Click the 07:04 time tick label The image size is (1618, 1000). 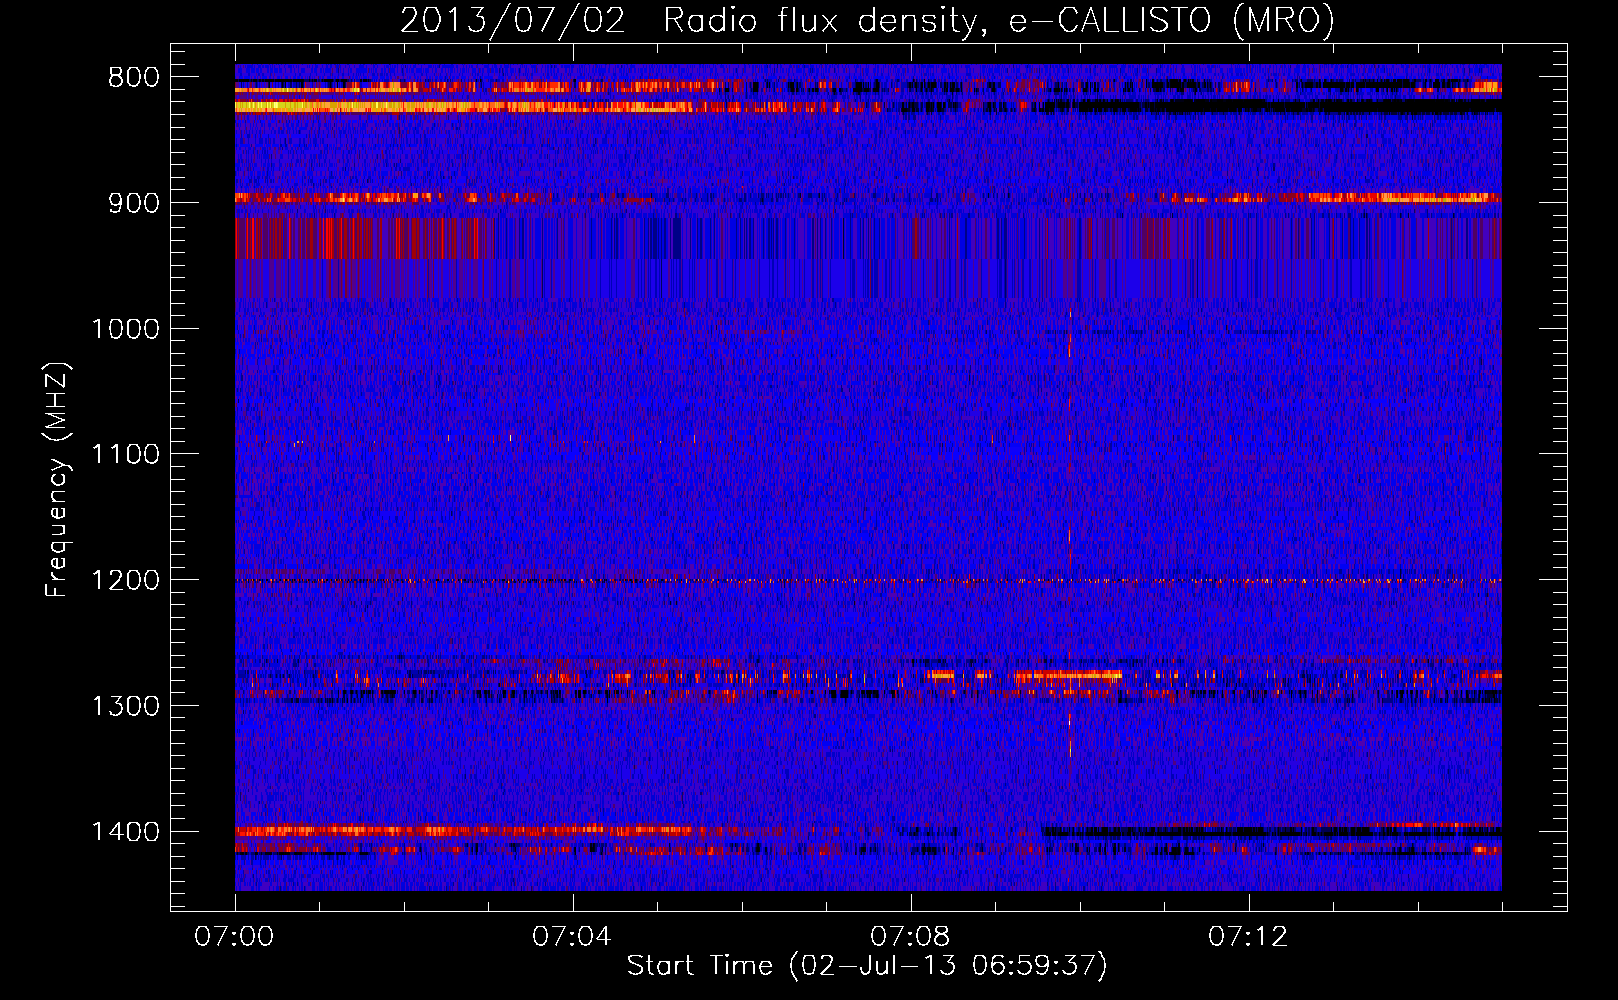pos(572,937)
